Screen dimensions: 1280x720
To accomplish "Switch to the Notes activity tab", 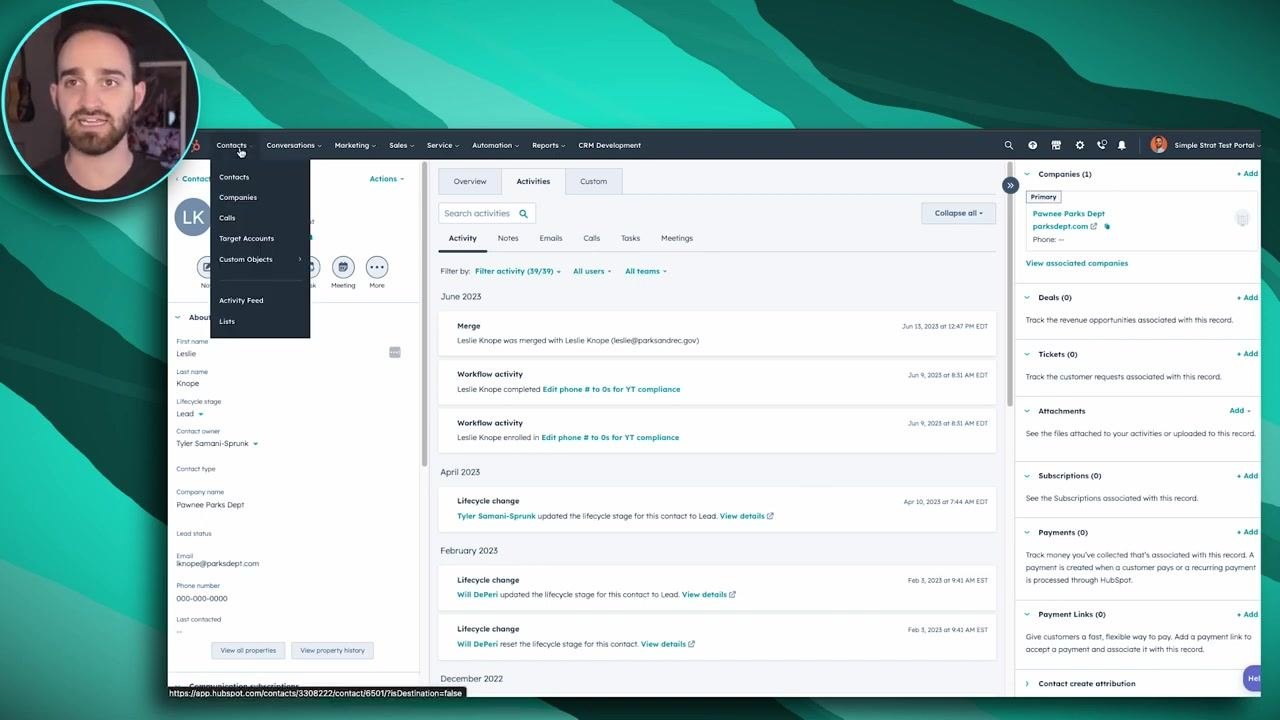I will point(508,238).
